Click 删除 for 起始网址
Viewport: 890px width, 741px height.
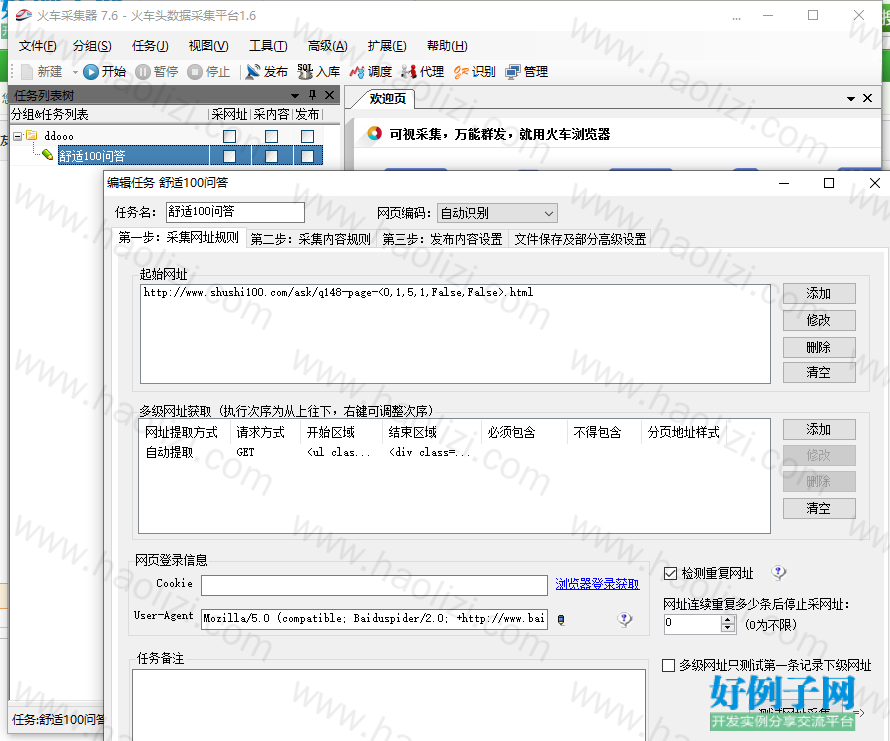pos(819,347)
